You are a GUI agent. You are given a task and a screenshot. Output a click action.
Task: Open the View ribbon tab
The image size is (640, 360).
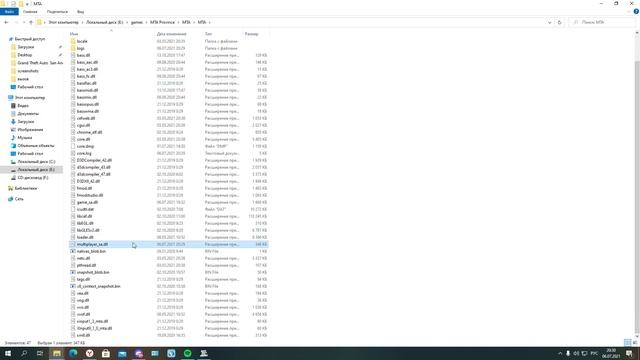coord(80,12)
